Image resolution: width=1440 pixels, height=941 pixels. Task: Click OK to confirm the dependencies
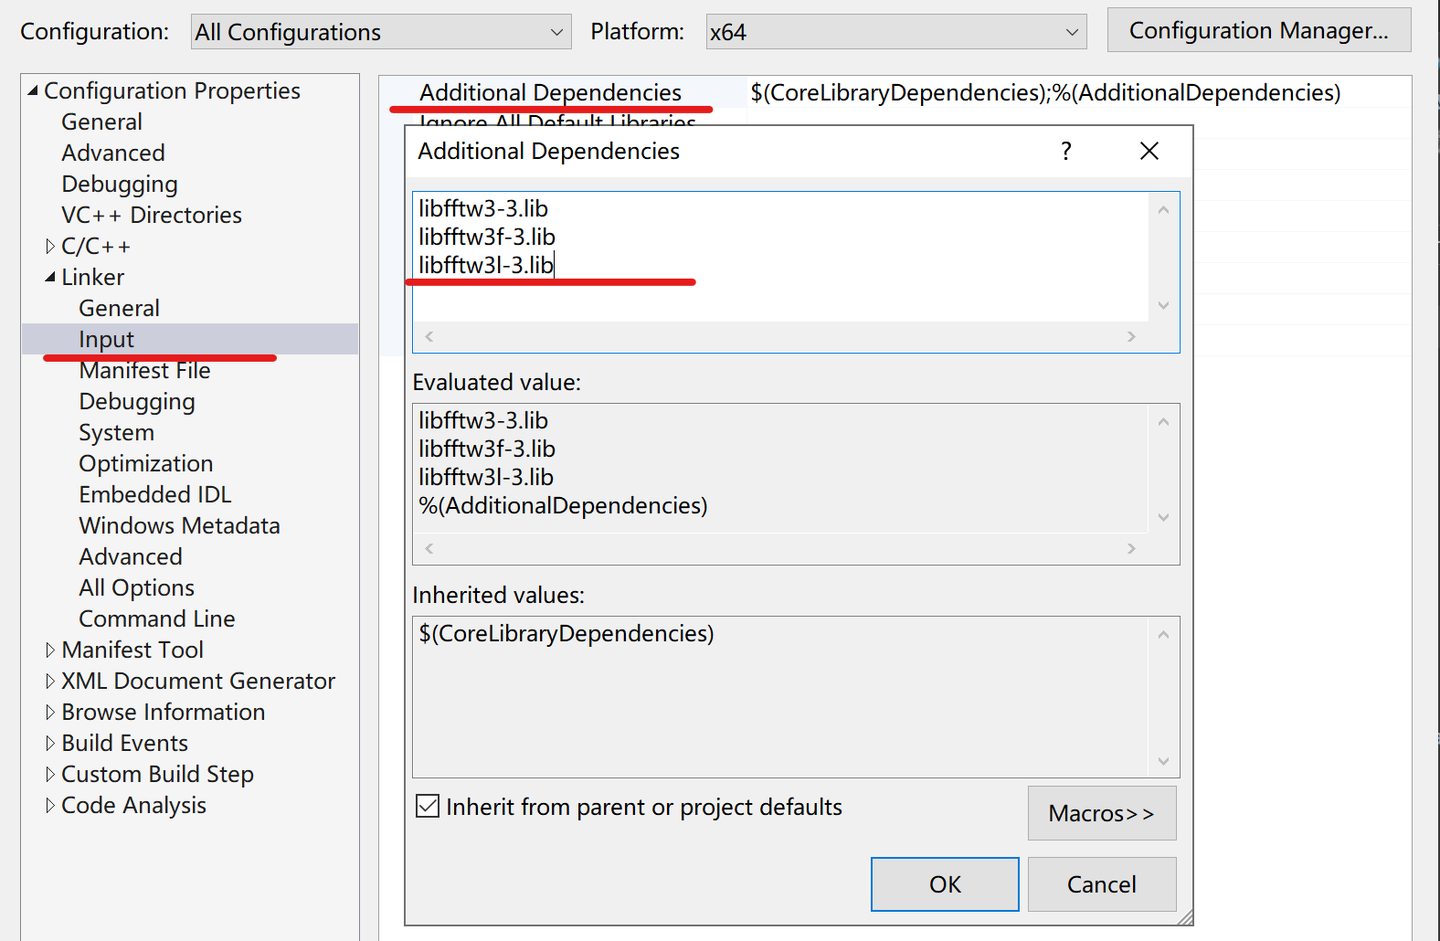click(944, 884)
